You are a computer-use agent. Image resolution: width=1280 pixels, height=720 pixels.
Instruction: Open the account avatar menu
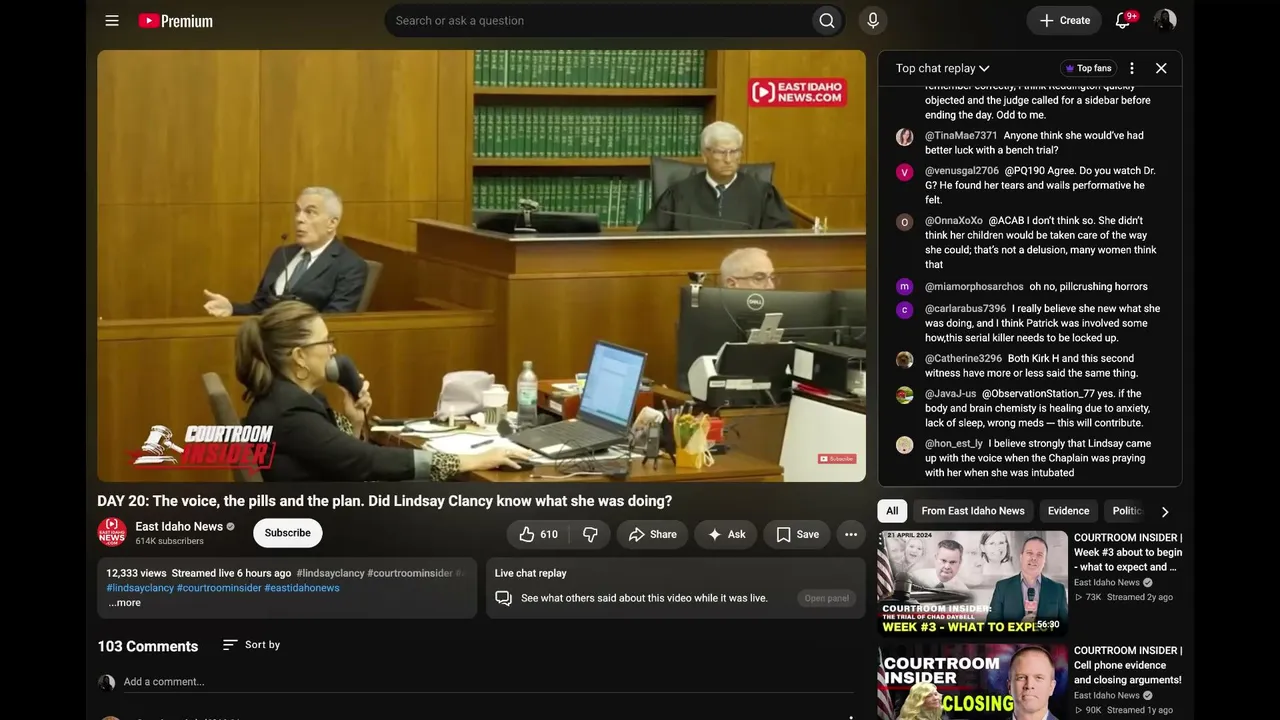[x=1165, y=21]
